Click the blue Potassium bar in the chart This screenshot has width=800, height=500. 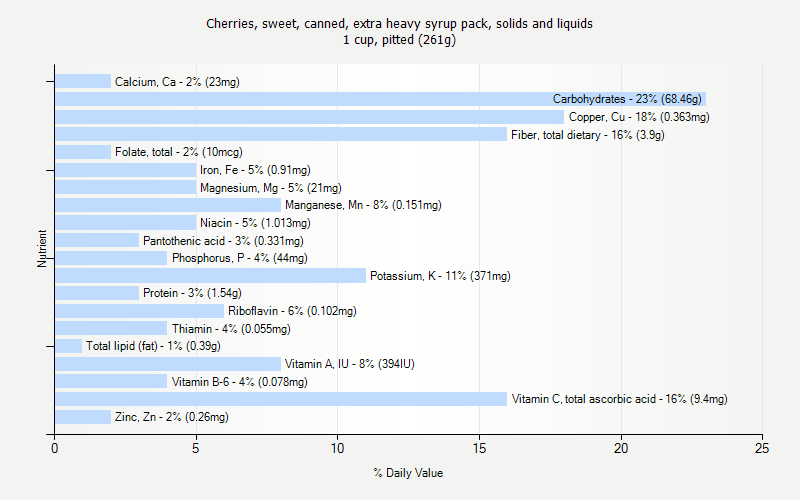(x=210, y=276)
